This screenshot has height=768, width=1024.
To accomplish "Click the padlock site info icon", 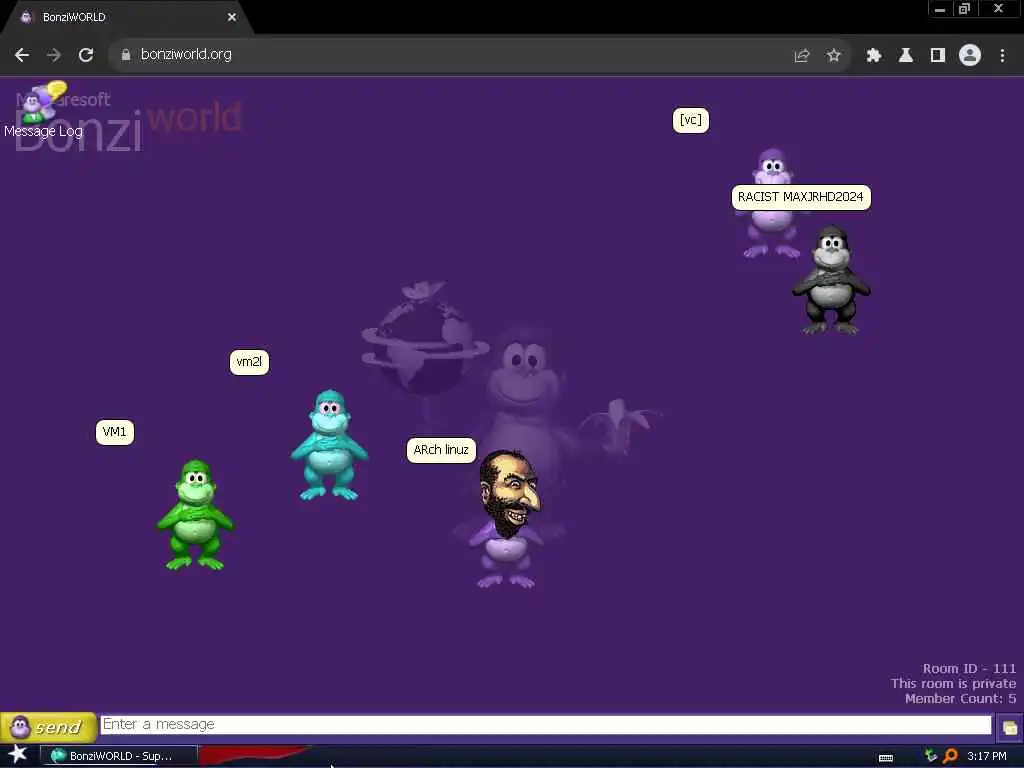I will 126,55.
